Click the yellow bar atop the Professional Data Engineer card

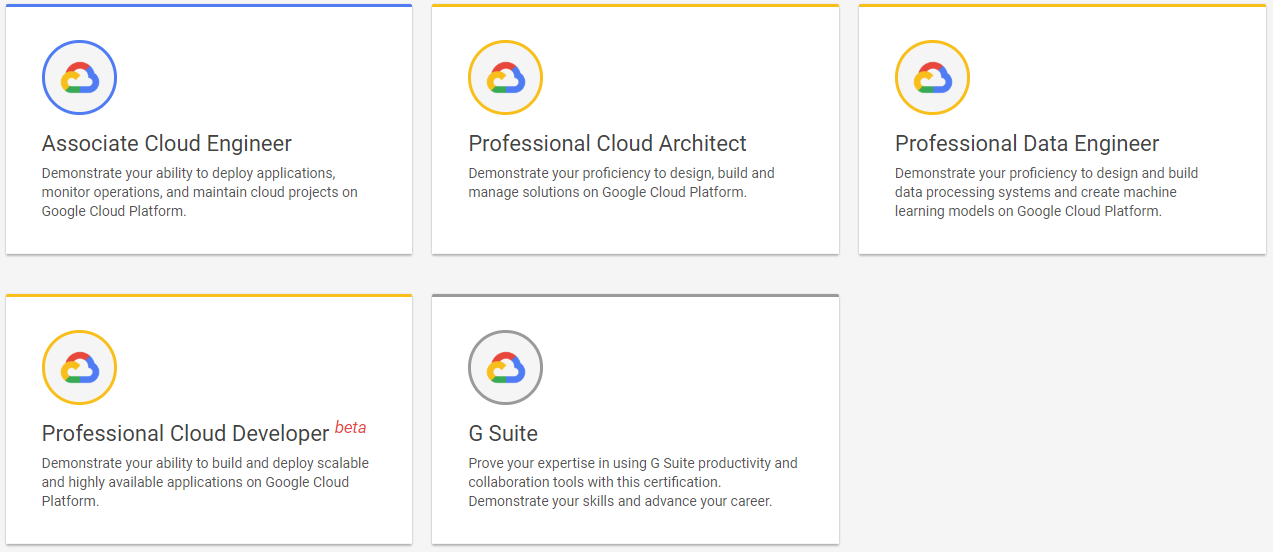[1062, 5]
